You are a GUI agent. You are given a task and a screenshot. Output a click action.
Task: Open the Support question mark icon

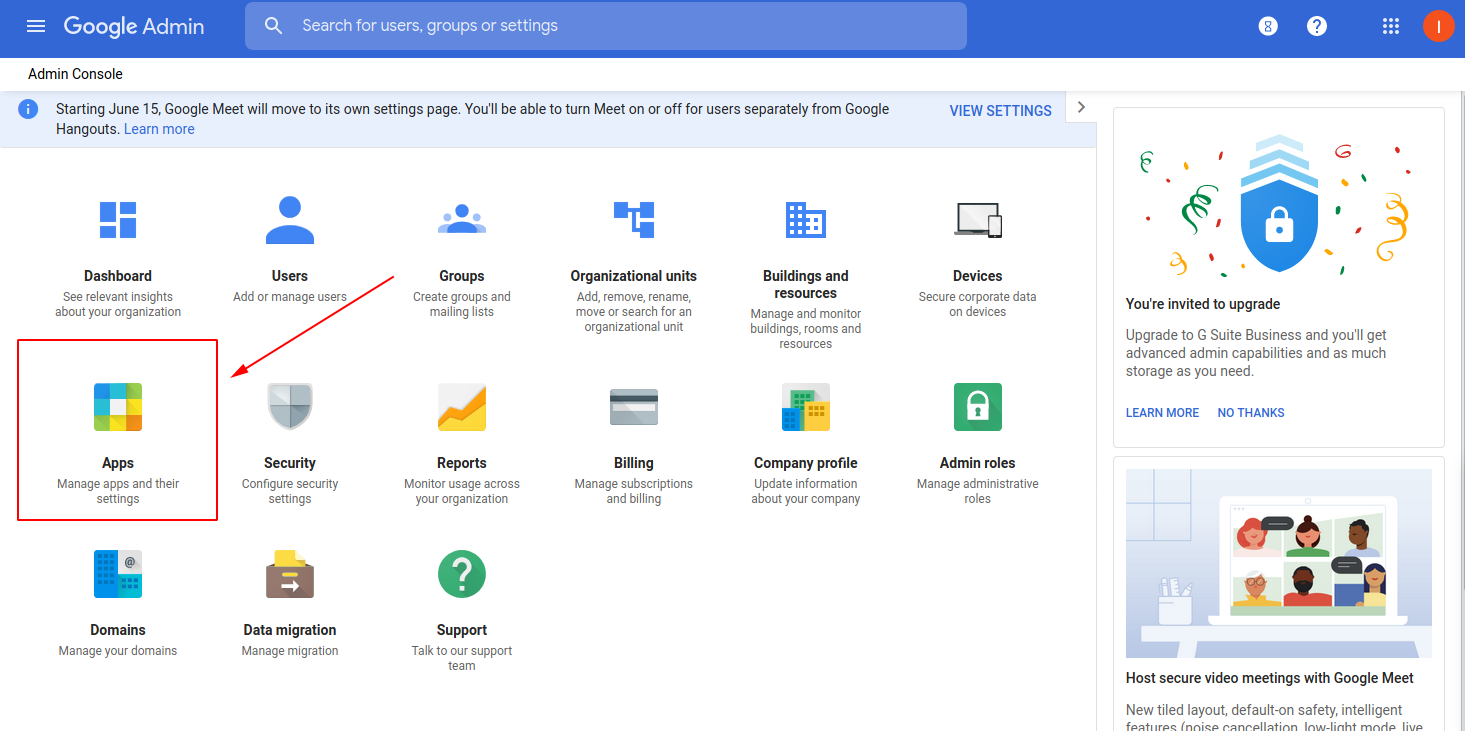462,574
